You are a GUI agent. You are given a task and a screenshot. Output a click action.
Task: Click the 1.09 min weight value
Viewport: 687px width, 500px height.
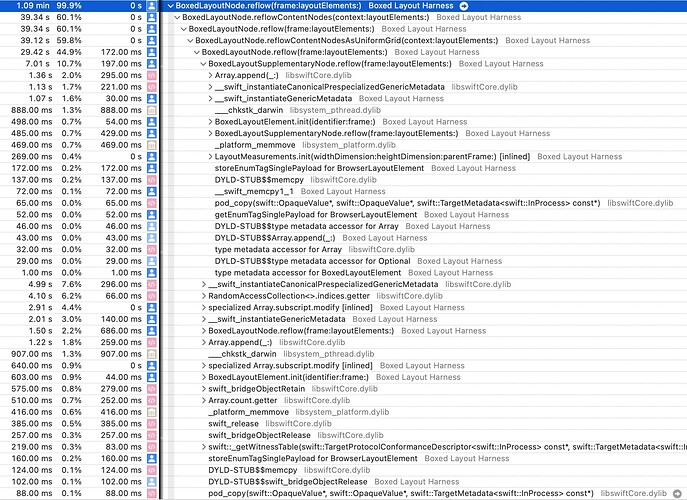(x=33, y=6)
